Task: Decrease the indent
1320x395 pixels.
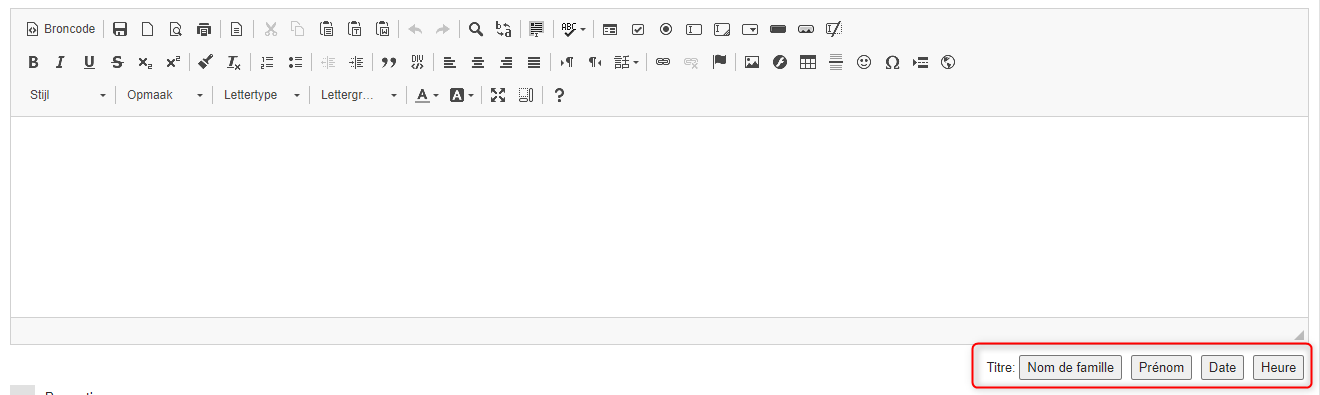Action: click(x=328, y=62)
